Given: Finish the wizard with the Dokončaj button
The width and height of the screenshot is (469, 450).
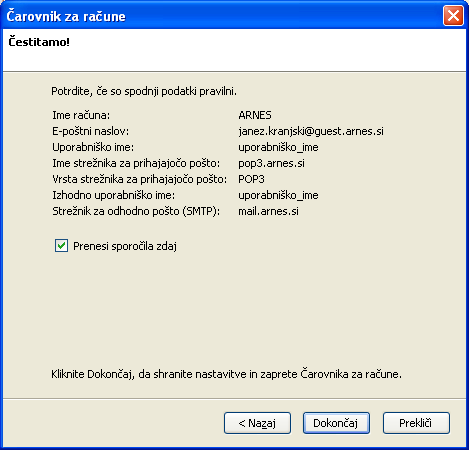Looking at the screenshot, I should 336,423.
